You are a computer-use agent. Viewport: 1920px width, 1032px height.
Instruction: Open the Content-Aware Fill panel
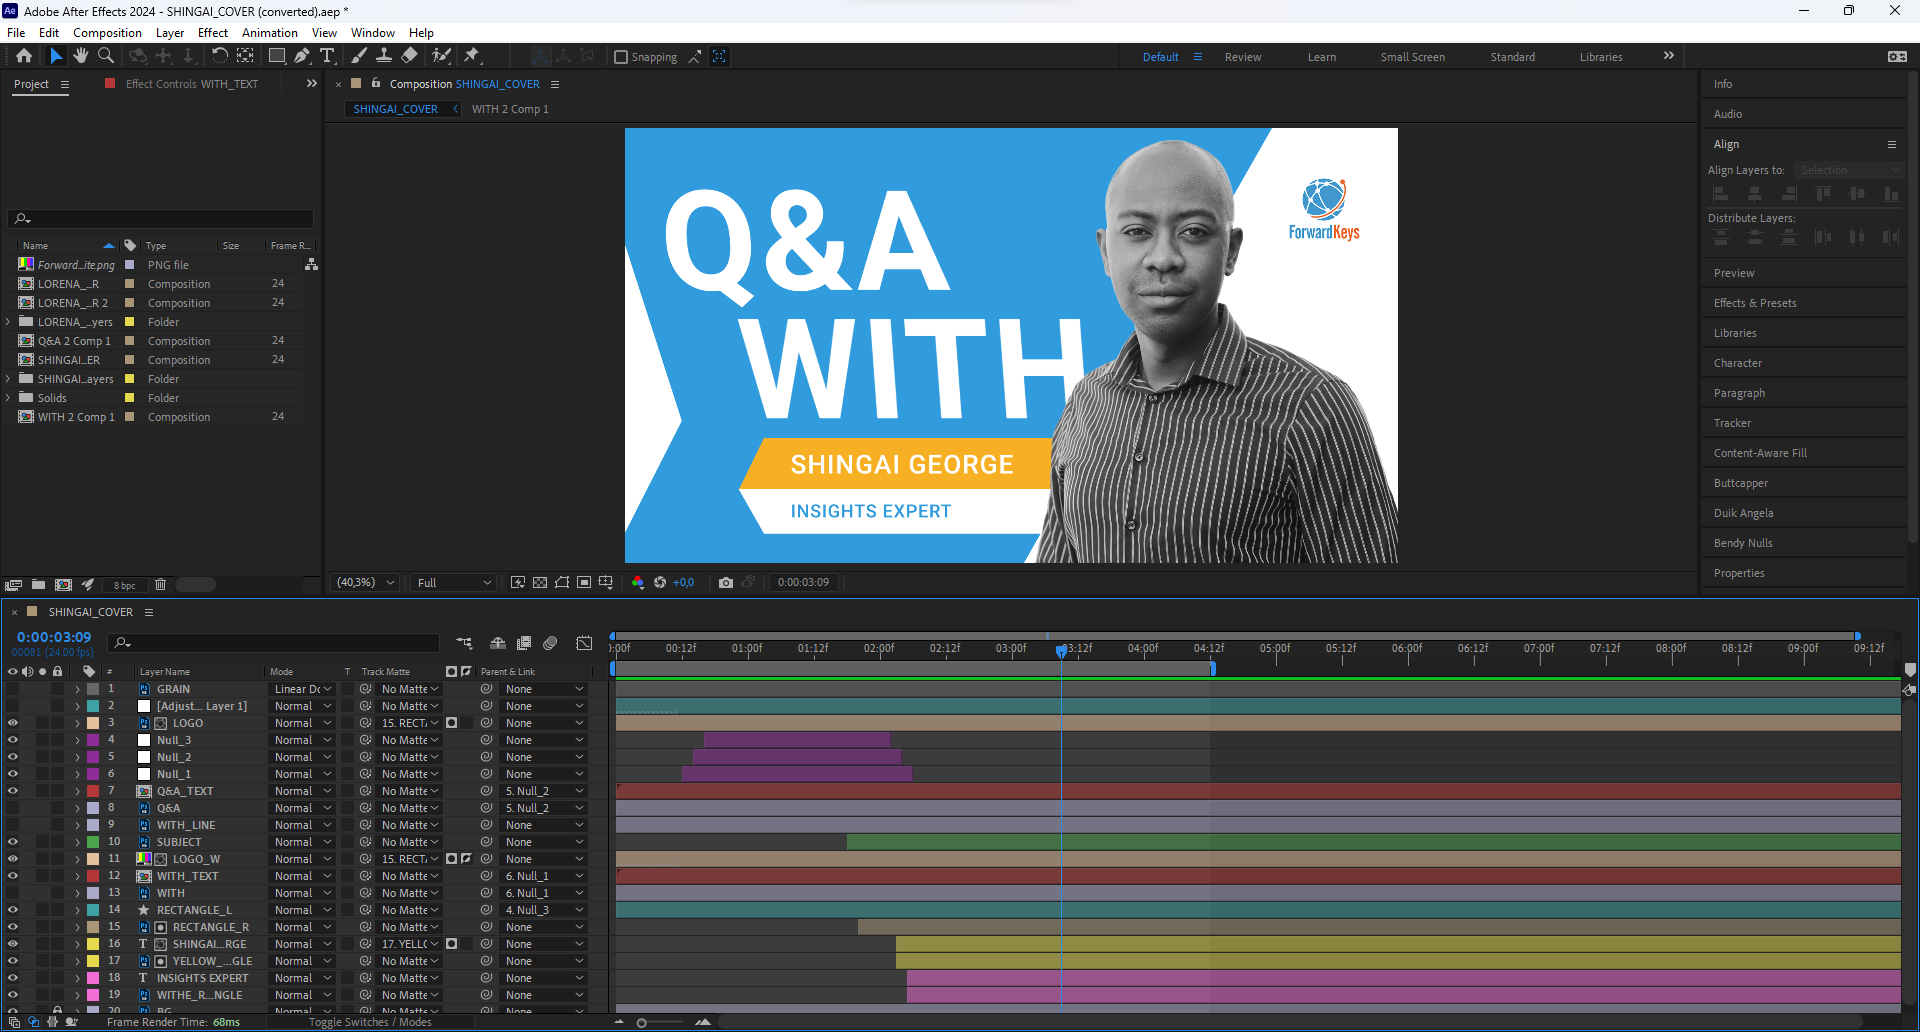pyautogui.click(x=1760, y=453)
